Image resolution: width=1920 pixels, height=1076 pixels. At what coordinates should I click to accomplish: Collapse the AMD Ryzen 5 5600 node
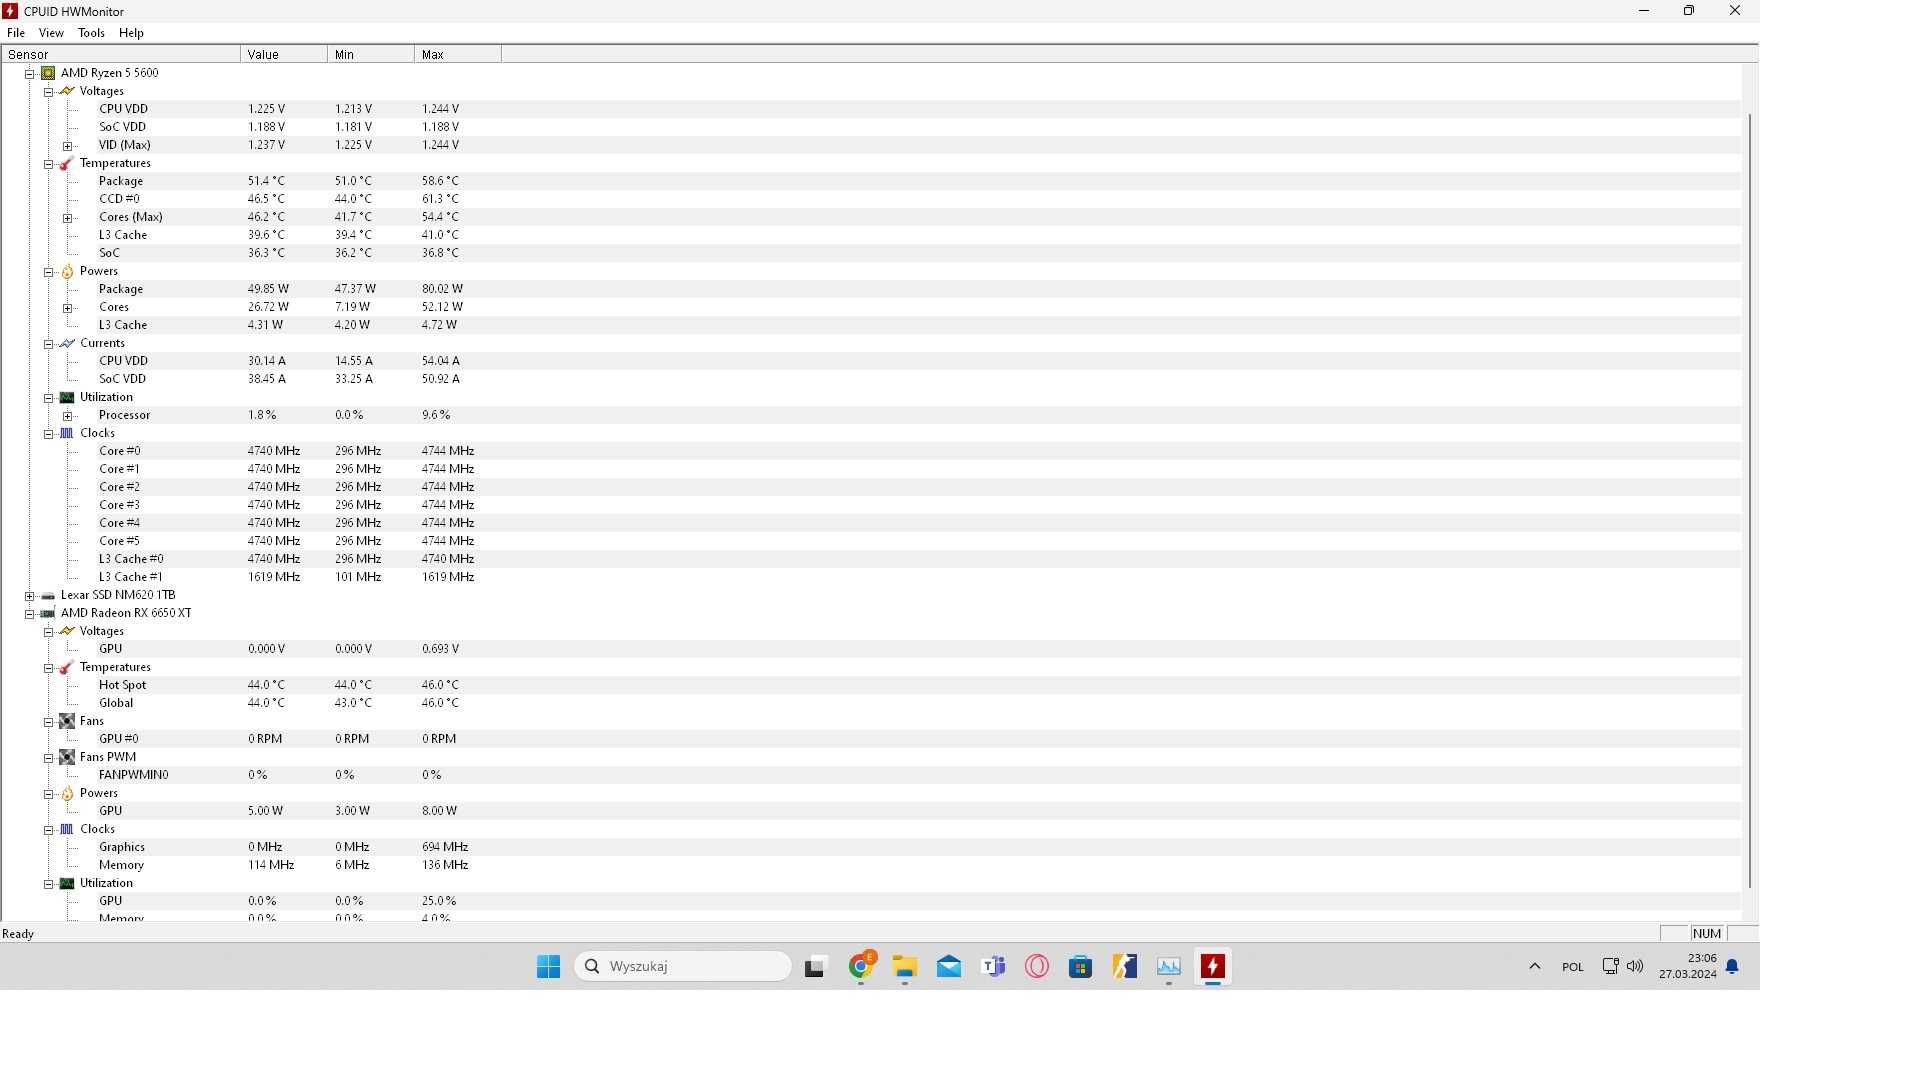tap(30, 73)
